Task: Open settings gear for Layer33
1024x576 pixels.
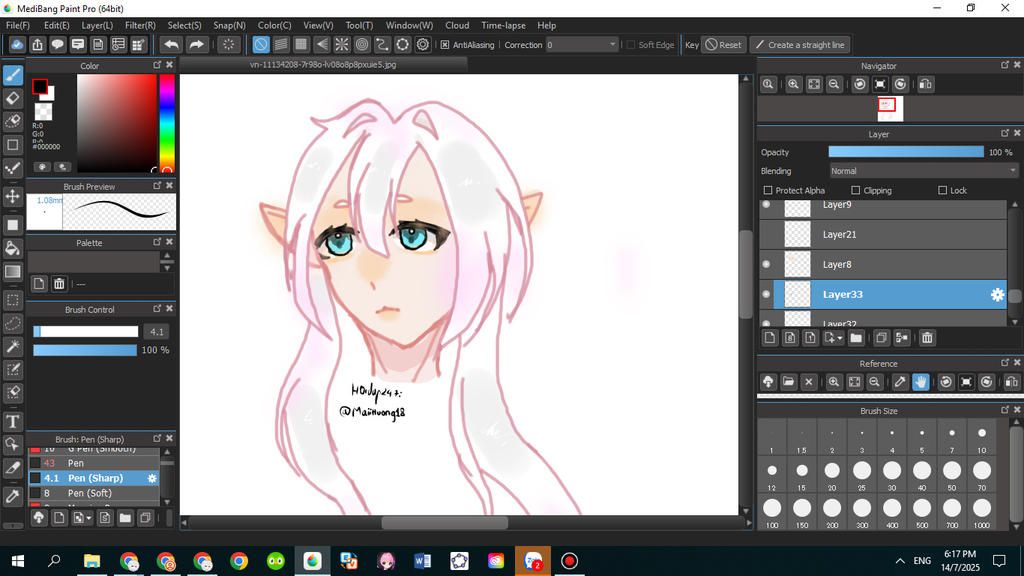Action: (x=996, y=294)
